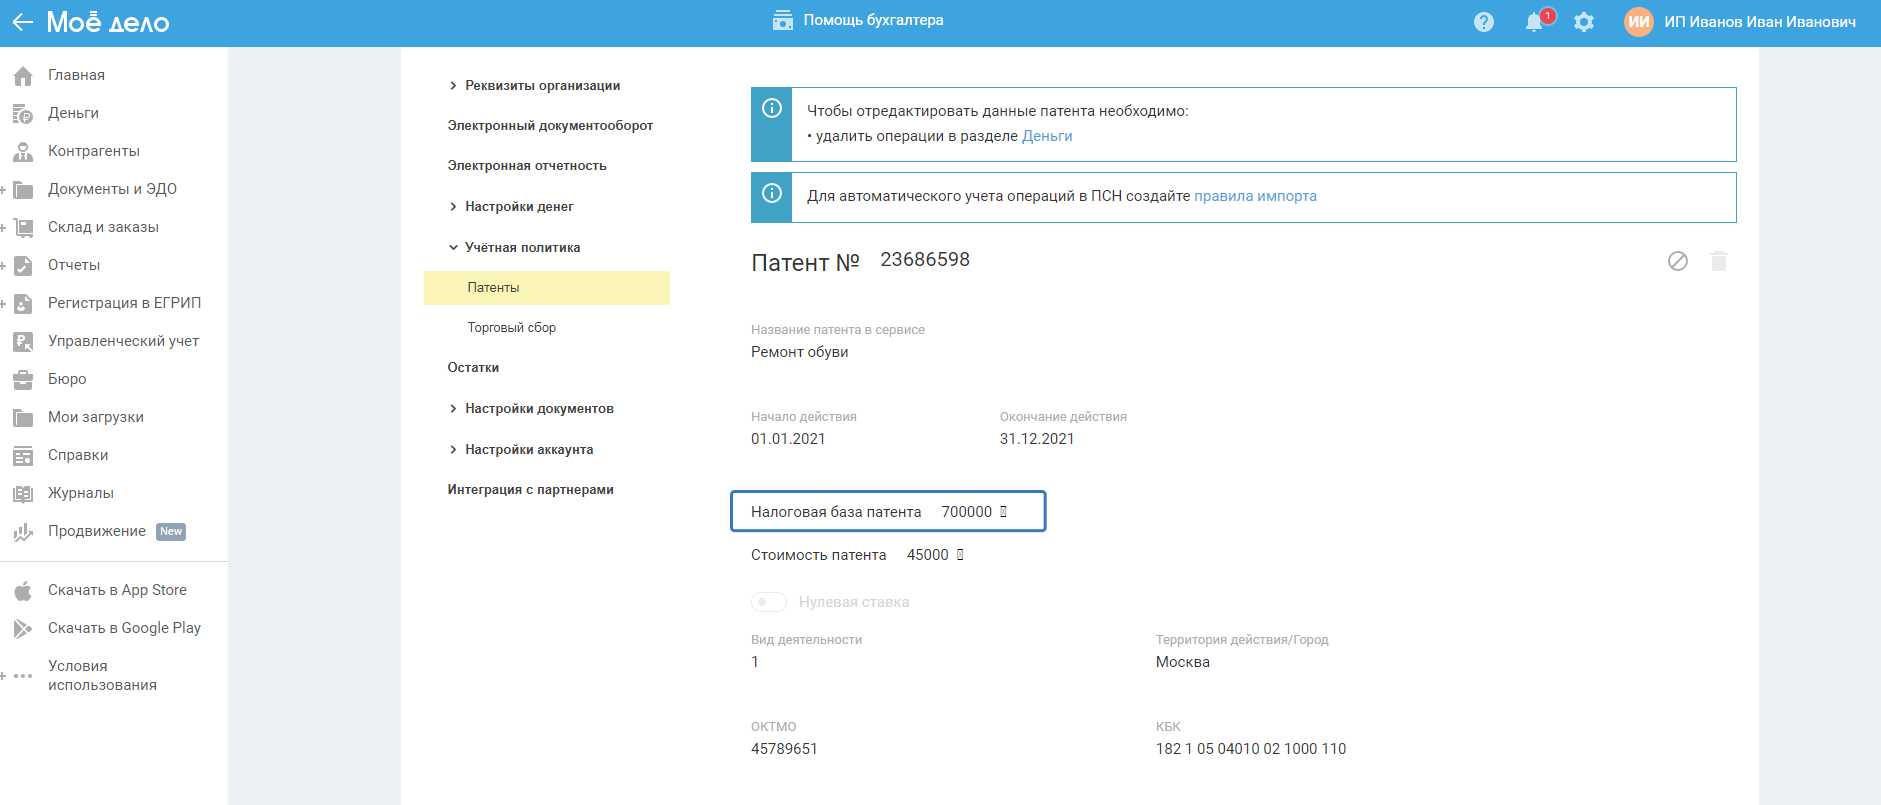Click the Журналы book icon
This screenshot has width=1881, height=805.
[23, 494]
